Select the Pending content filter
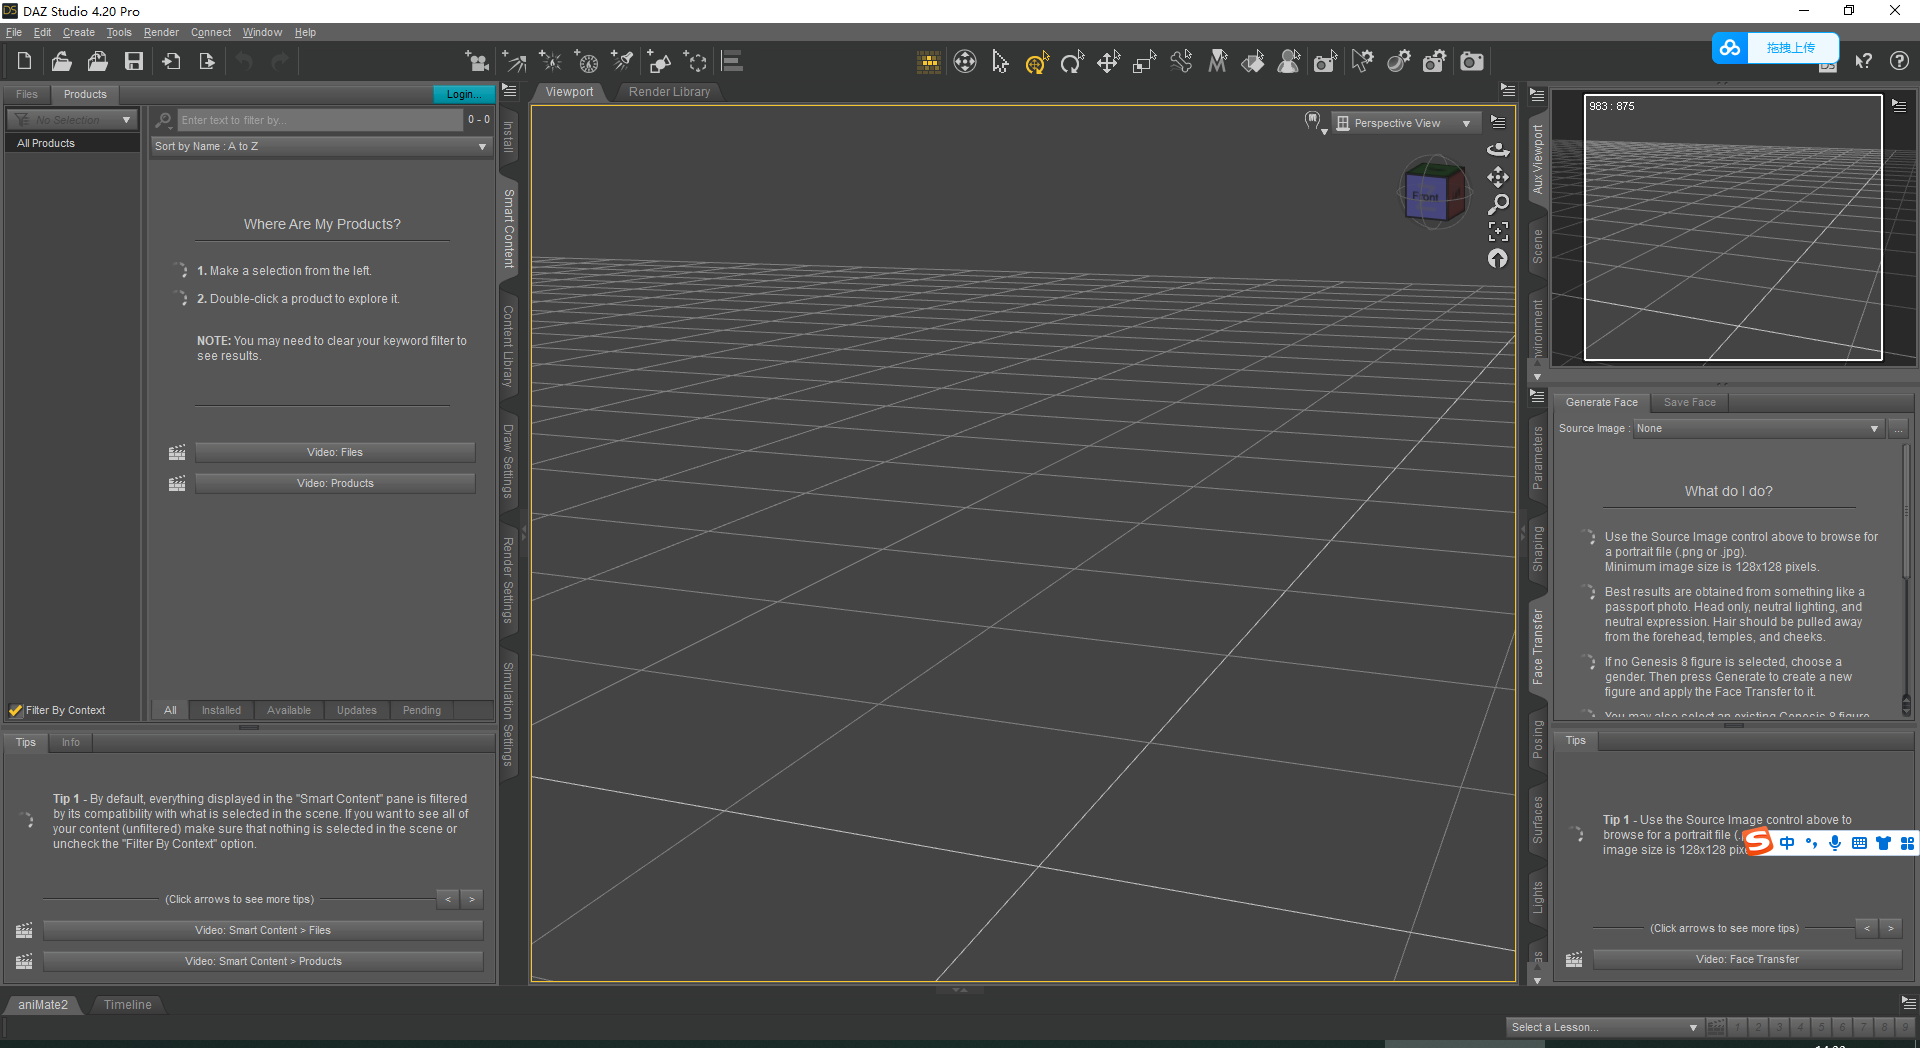The height and width of the screenshot is (1048, 1920). (421, 710)
